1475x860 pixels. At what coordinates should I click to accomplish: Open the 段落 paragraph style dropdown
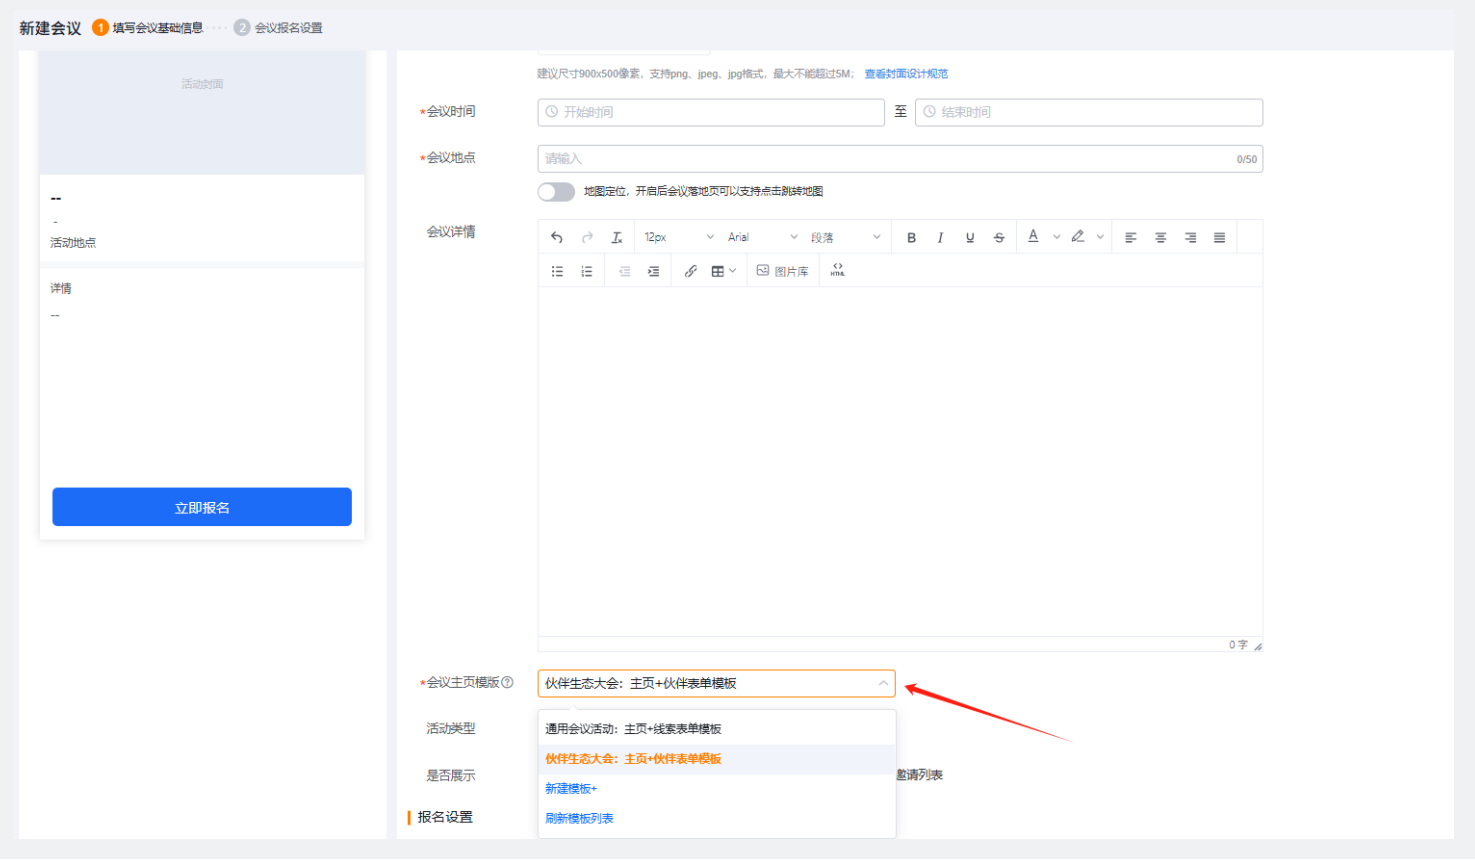tap(846, 237)
